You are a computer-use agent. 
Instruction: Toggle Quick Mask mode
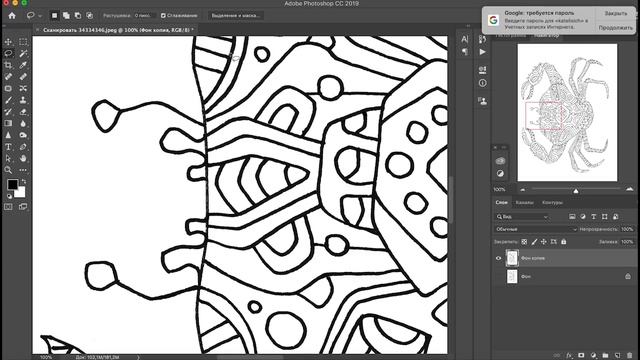point(8,207)
